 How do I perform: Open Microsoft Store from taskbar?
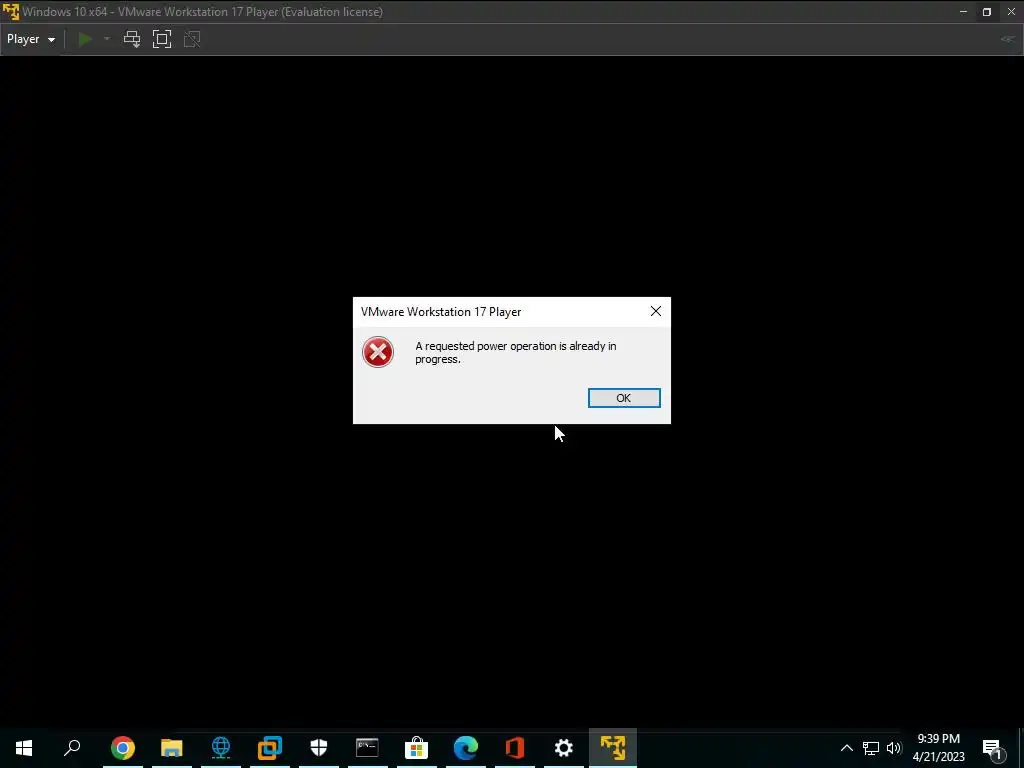(416, 748)
